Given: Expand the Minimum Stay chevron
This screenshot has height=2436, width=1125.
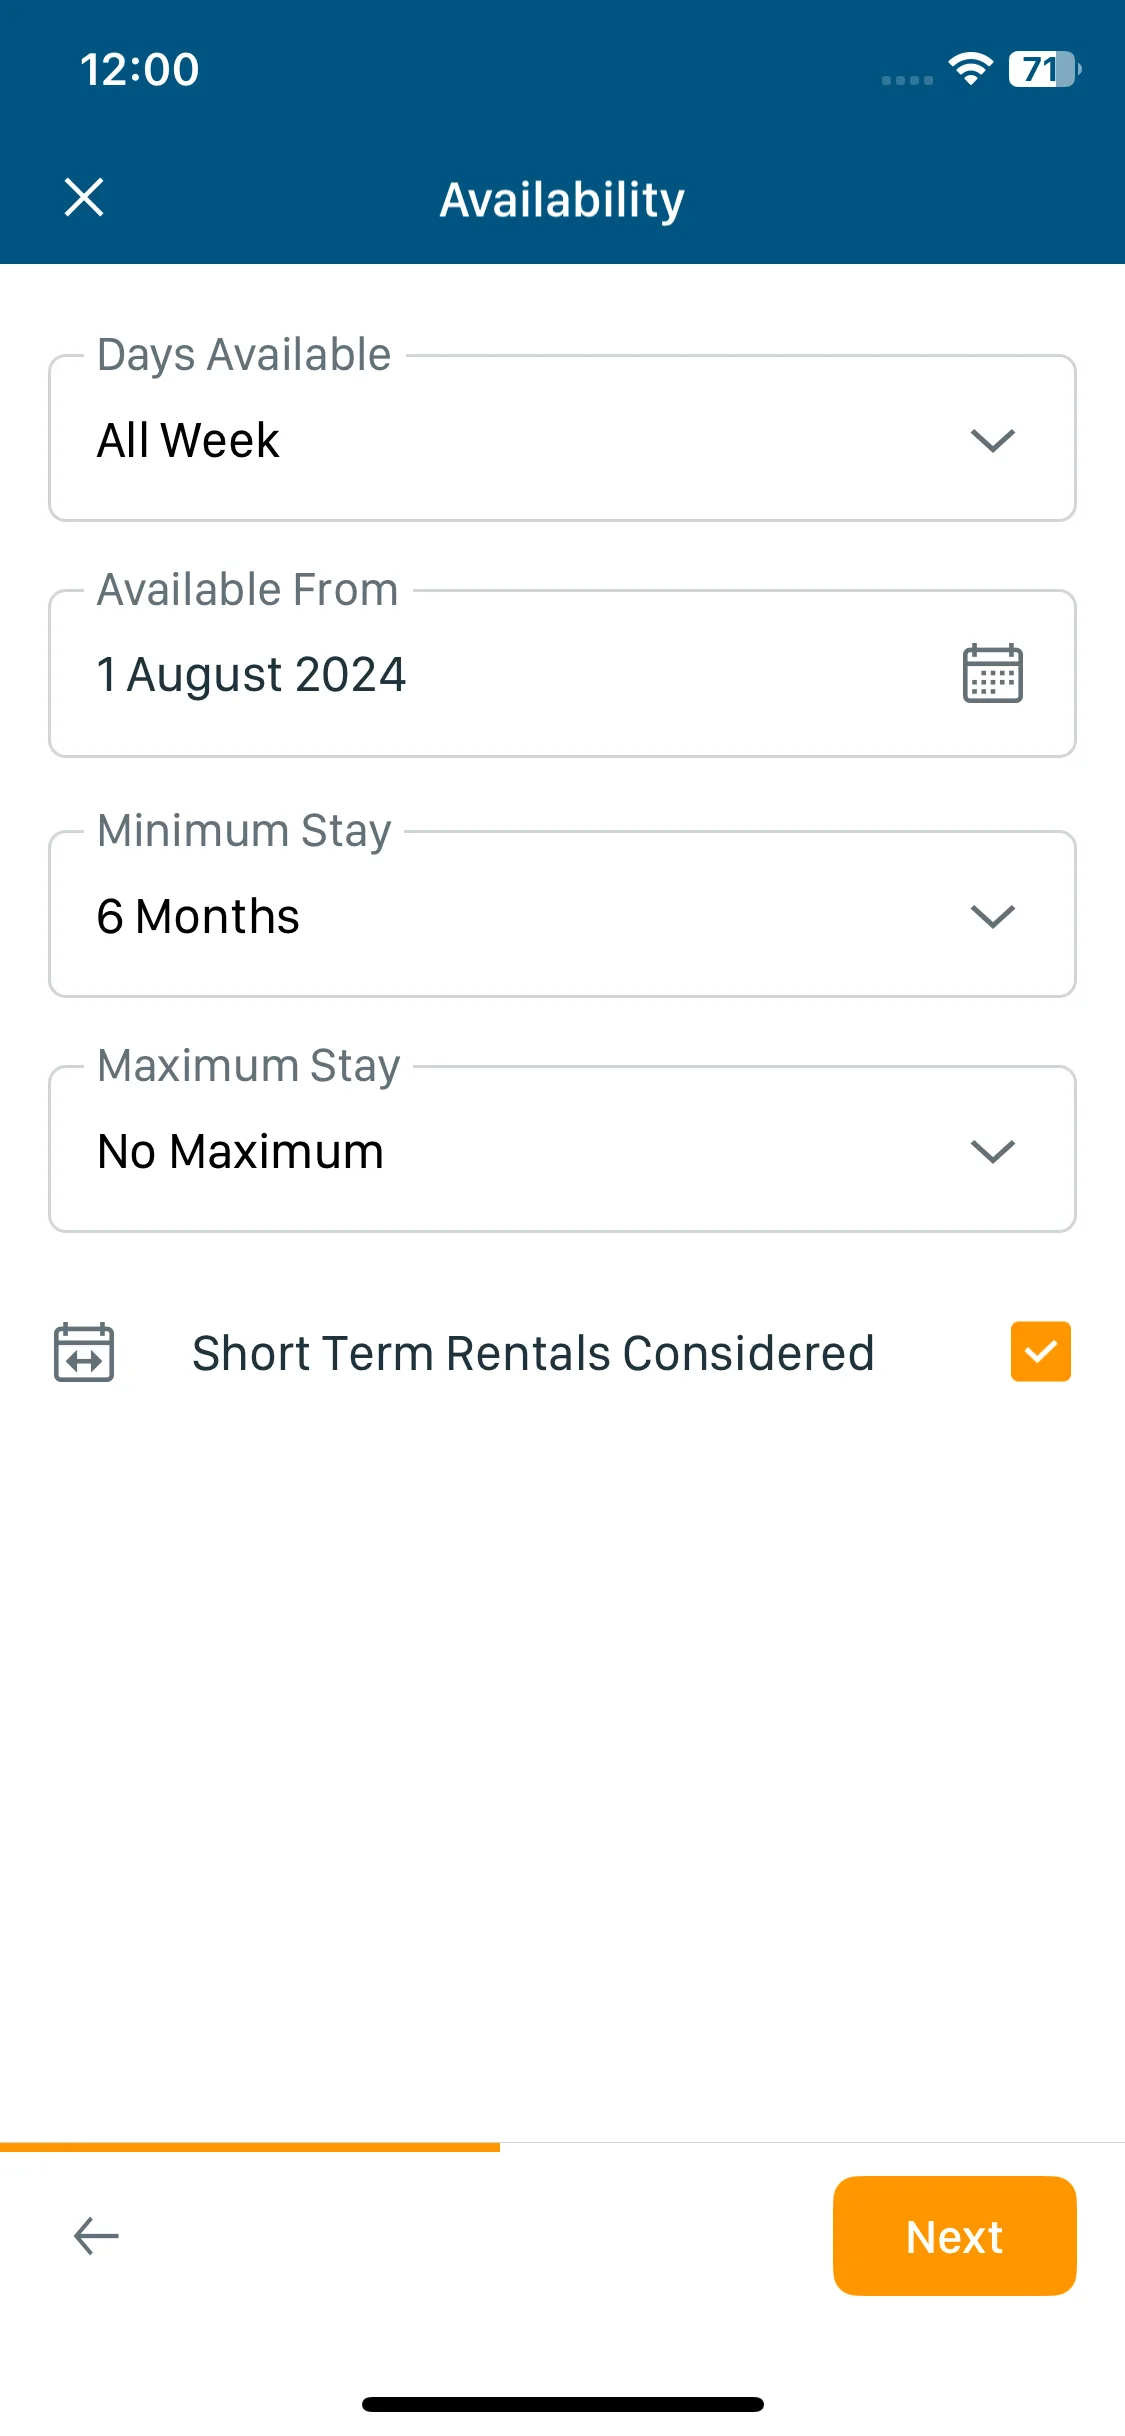Looking at the screenshot, I should [992, 916].
